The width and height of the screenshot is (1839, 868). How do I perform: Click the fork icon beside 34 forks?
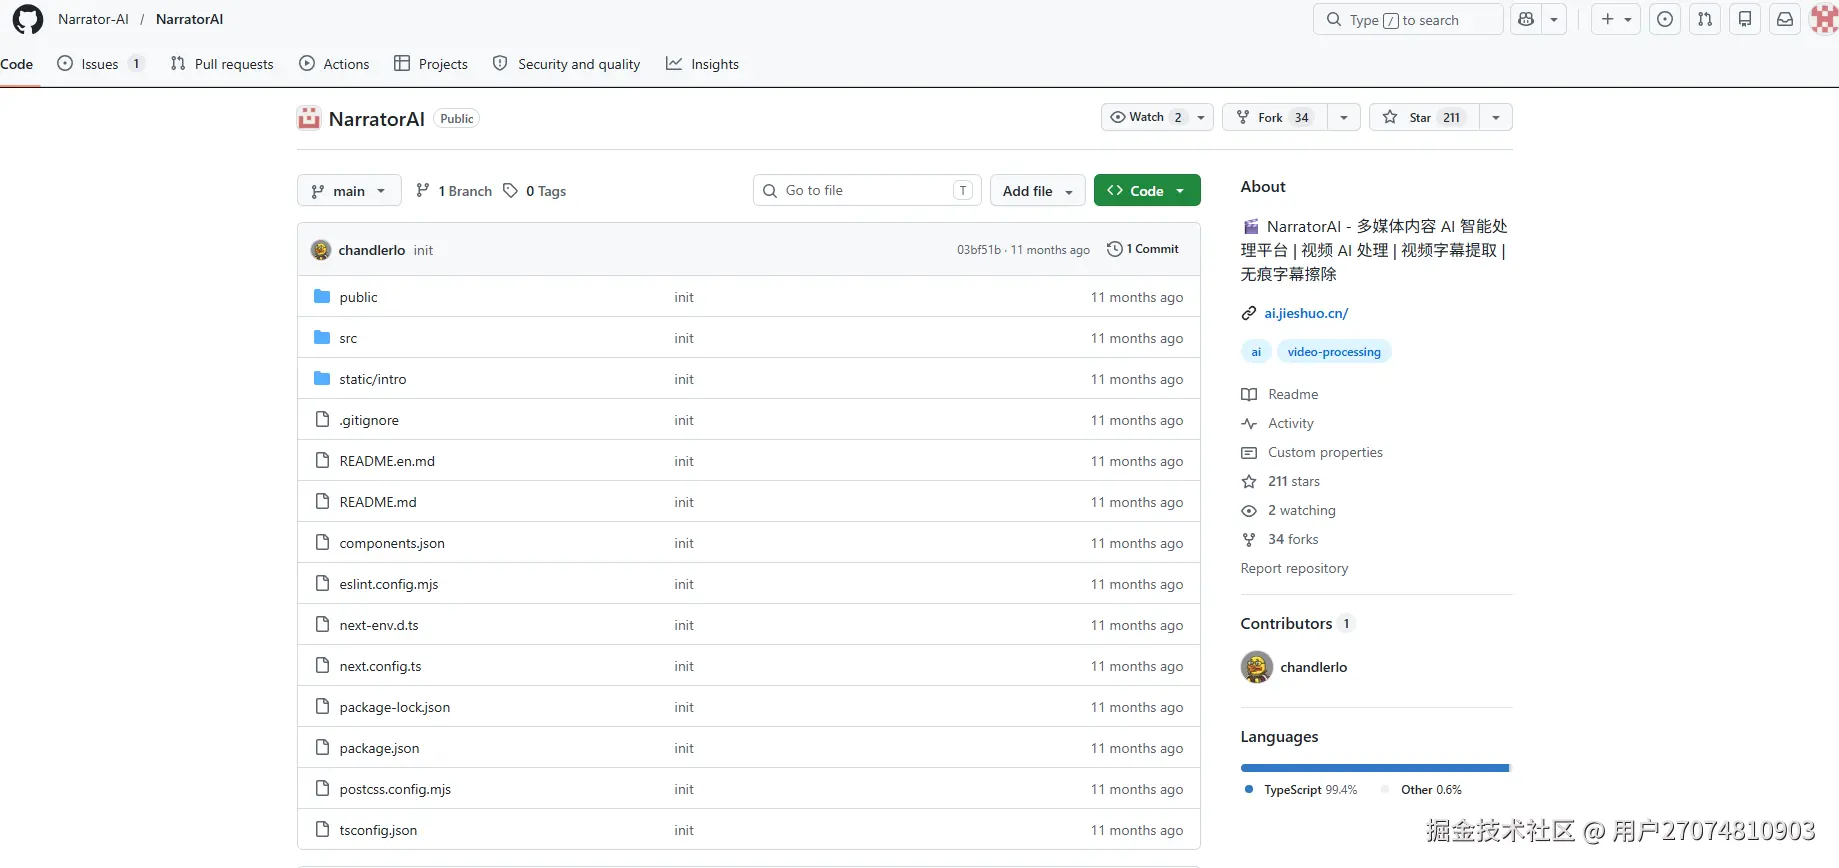coord(1249,539)
